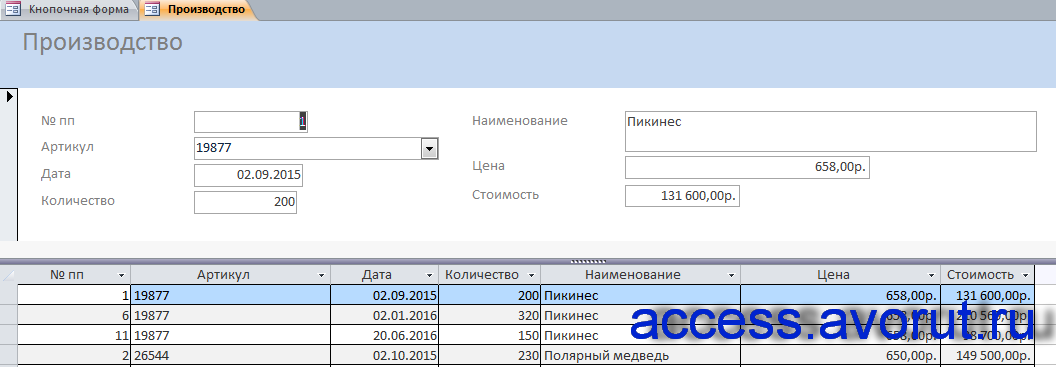This screenshot has width=1056, height=367.
Task: Click the 149 500,00р. cost cell
Action: click(x=988, y=356)
